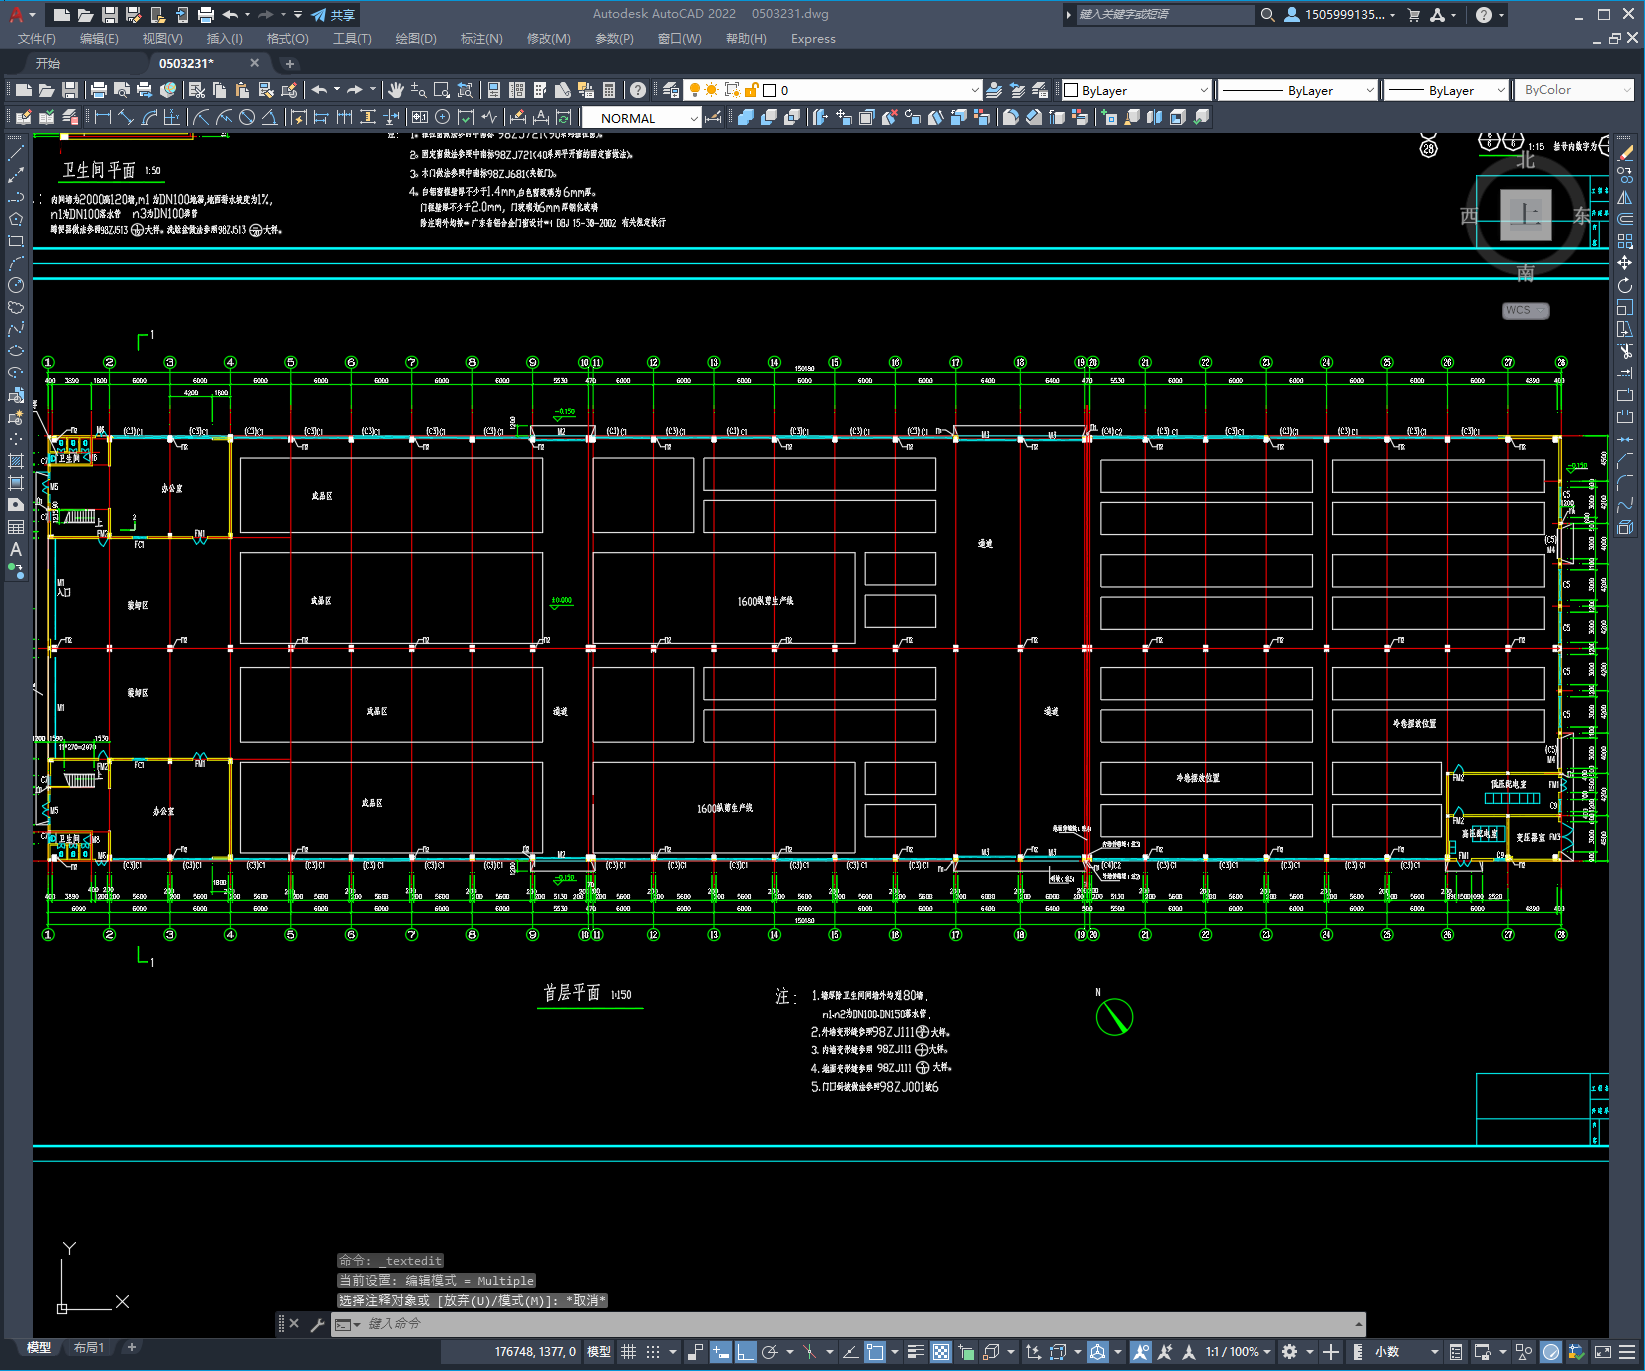This screenshot has height=1371, width=1645.
Task: Select the Multiline Text A tool
Action: click(16, 549)
